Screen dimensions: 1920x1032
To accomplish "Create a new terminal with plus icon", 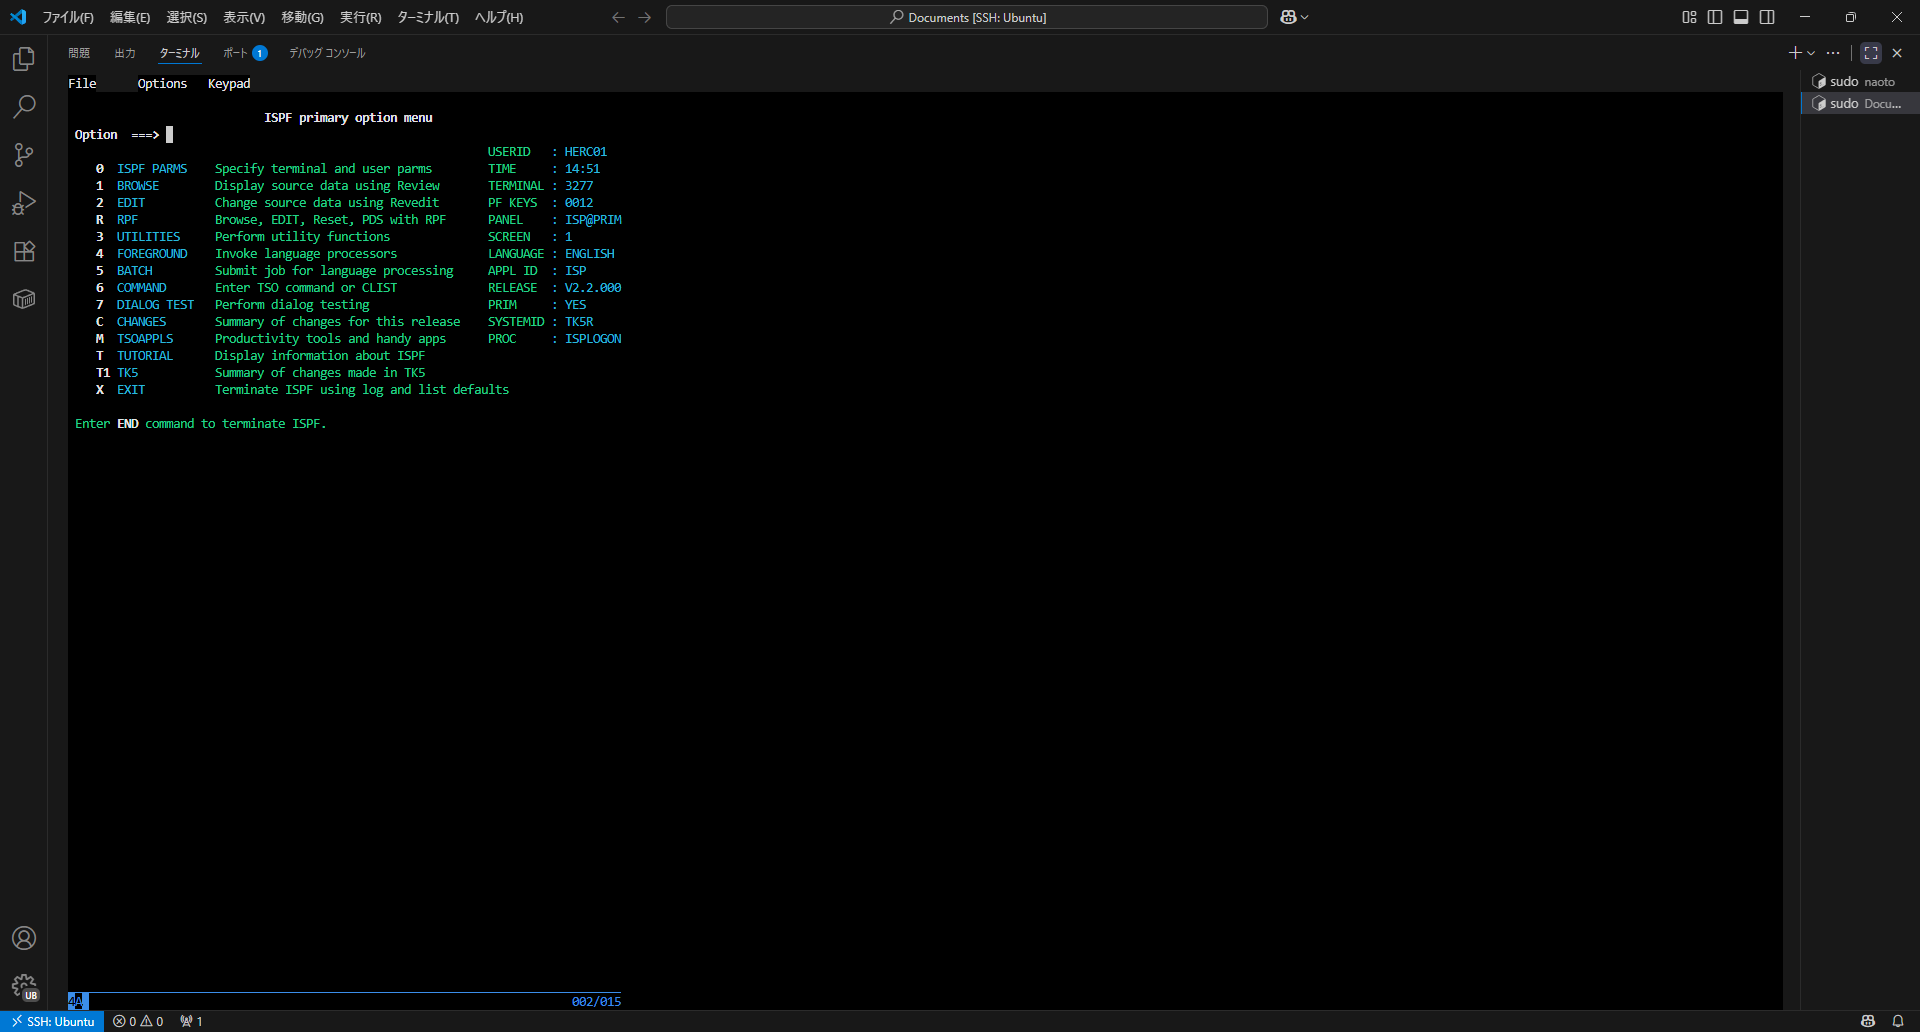I will click(1795, 53).
